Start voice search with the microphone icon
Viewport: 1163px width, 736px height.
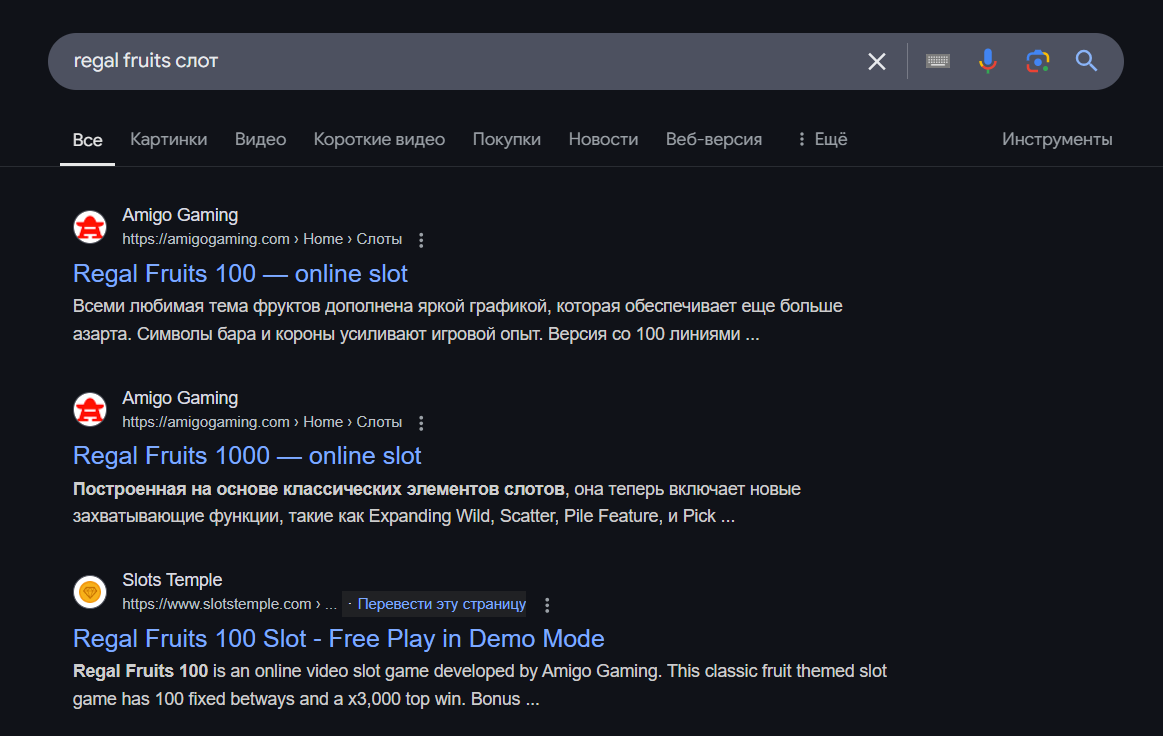tap(987, 61)
